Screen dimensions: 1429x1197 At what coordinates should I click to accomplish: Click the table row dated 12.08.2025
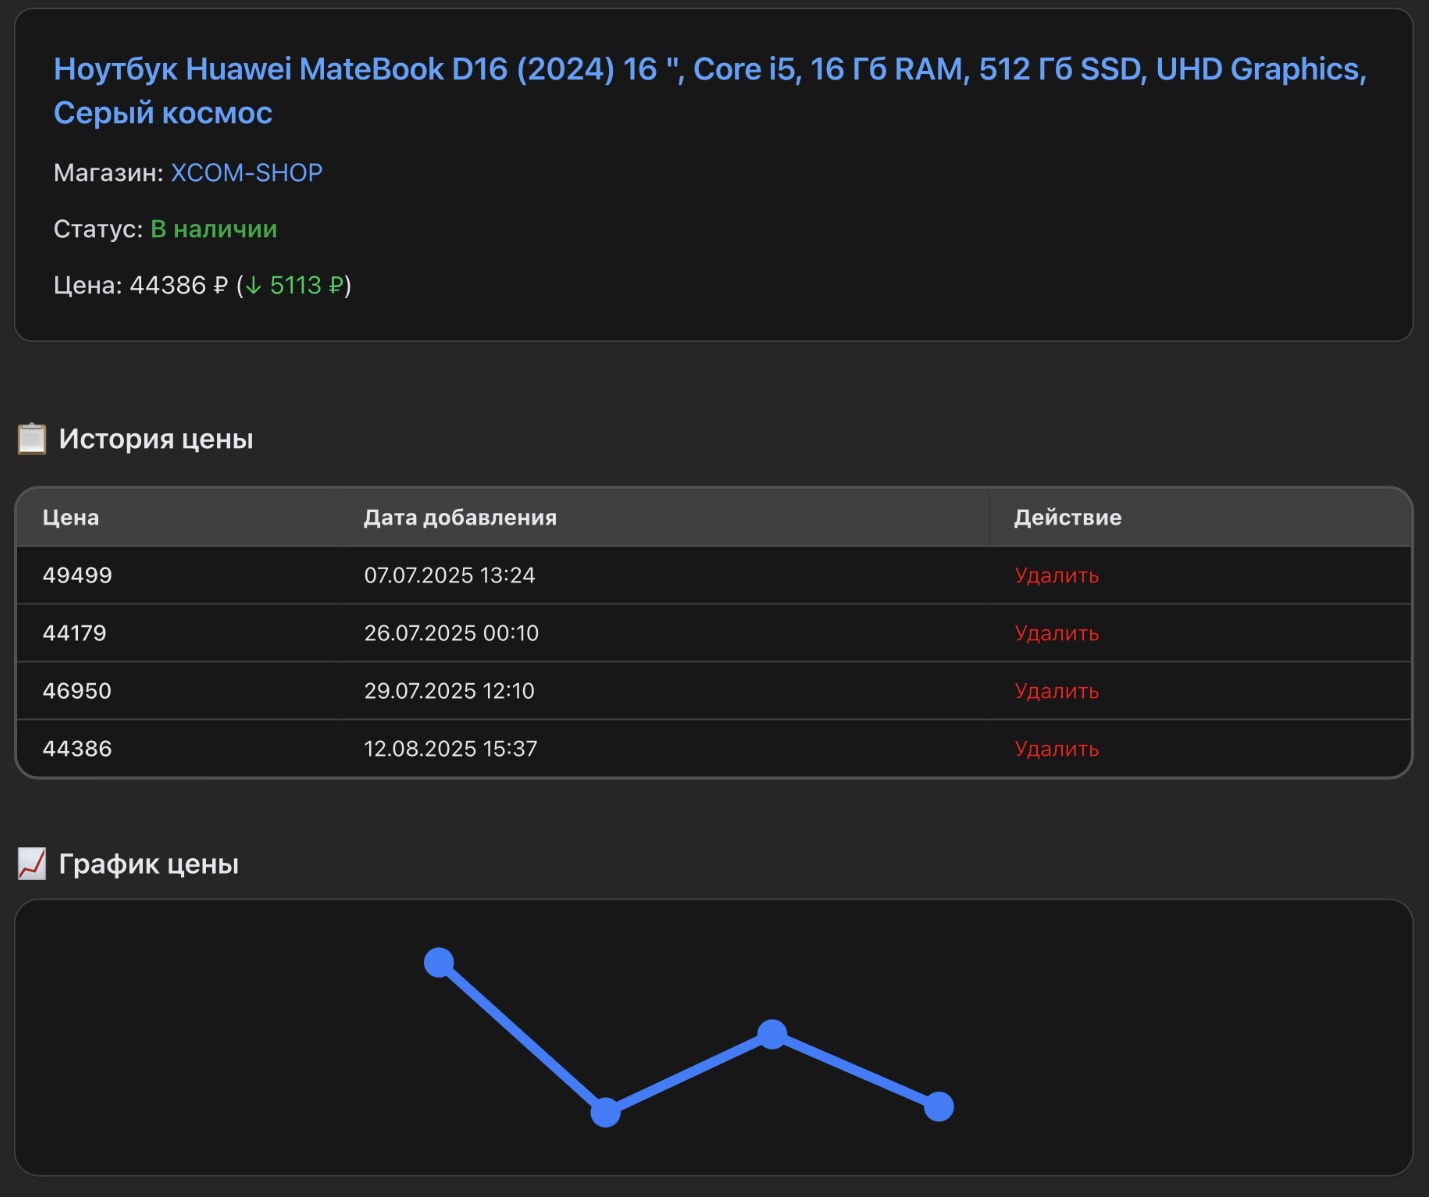[x=450, y=748]
